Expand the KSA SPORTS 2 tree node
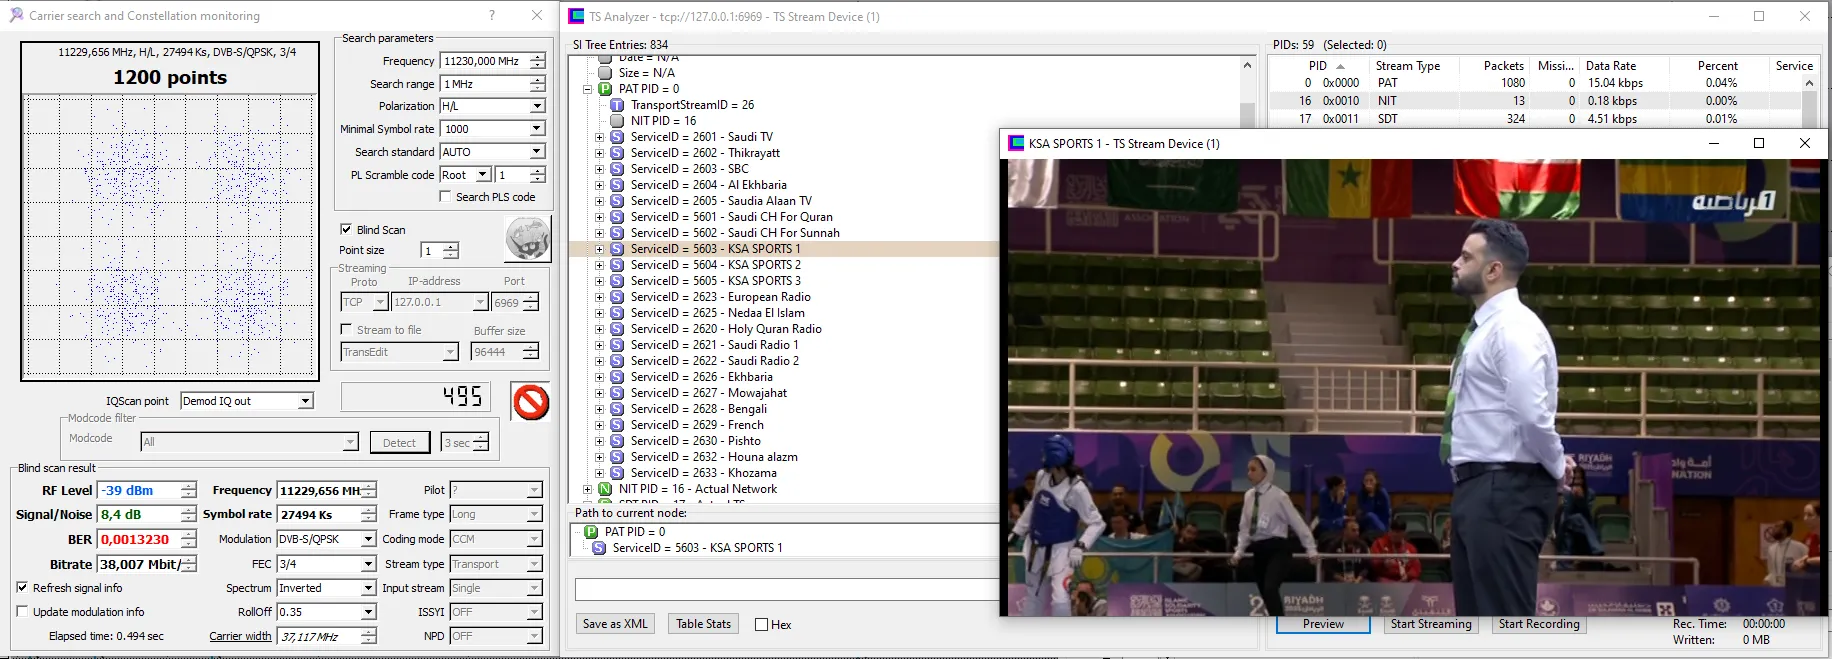1832x659 pixels. point(599,265)
